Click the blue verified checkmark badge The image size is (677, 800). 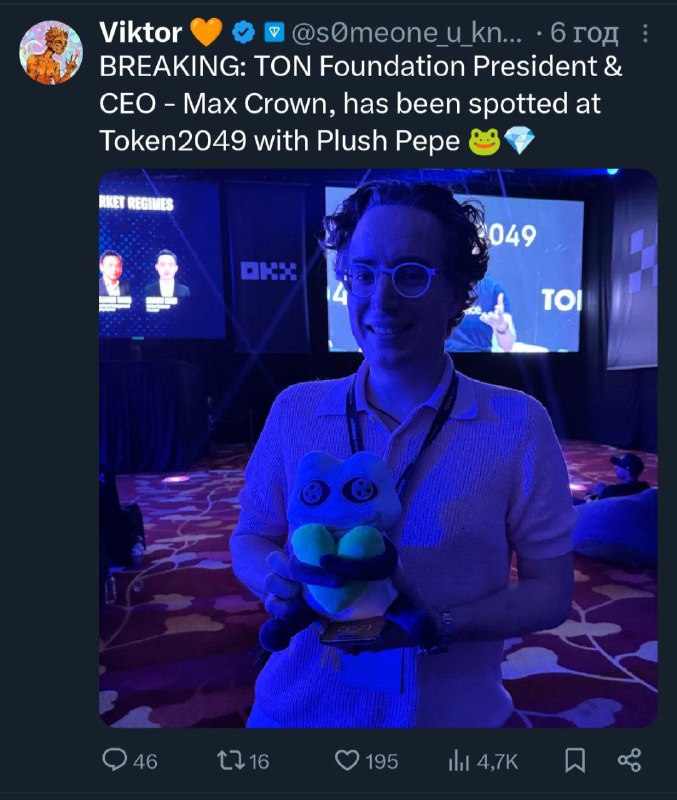pos(243,33)
